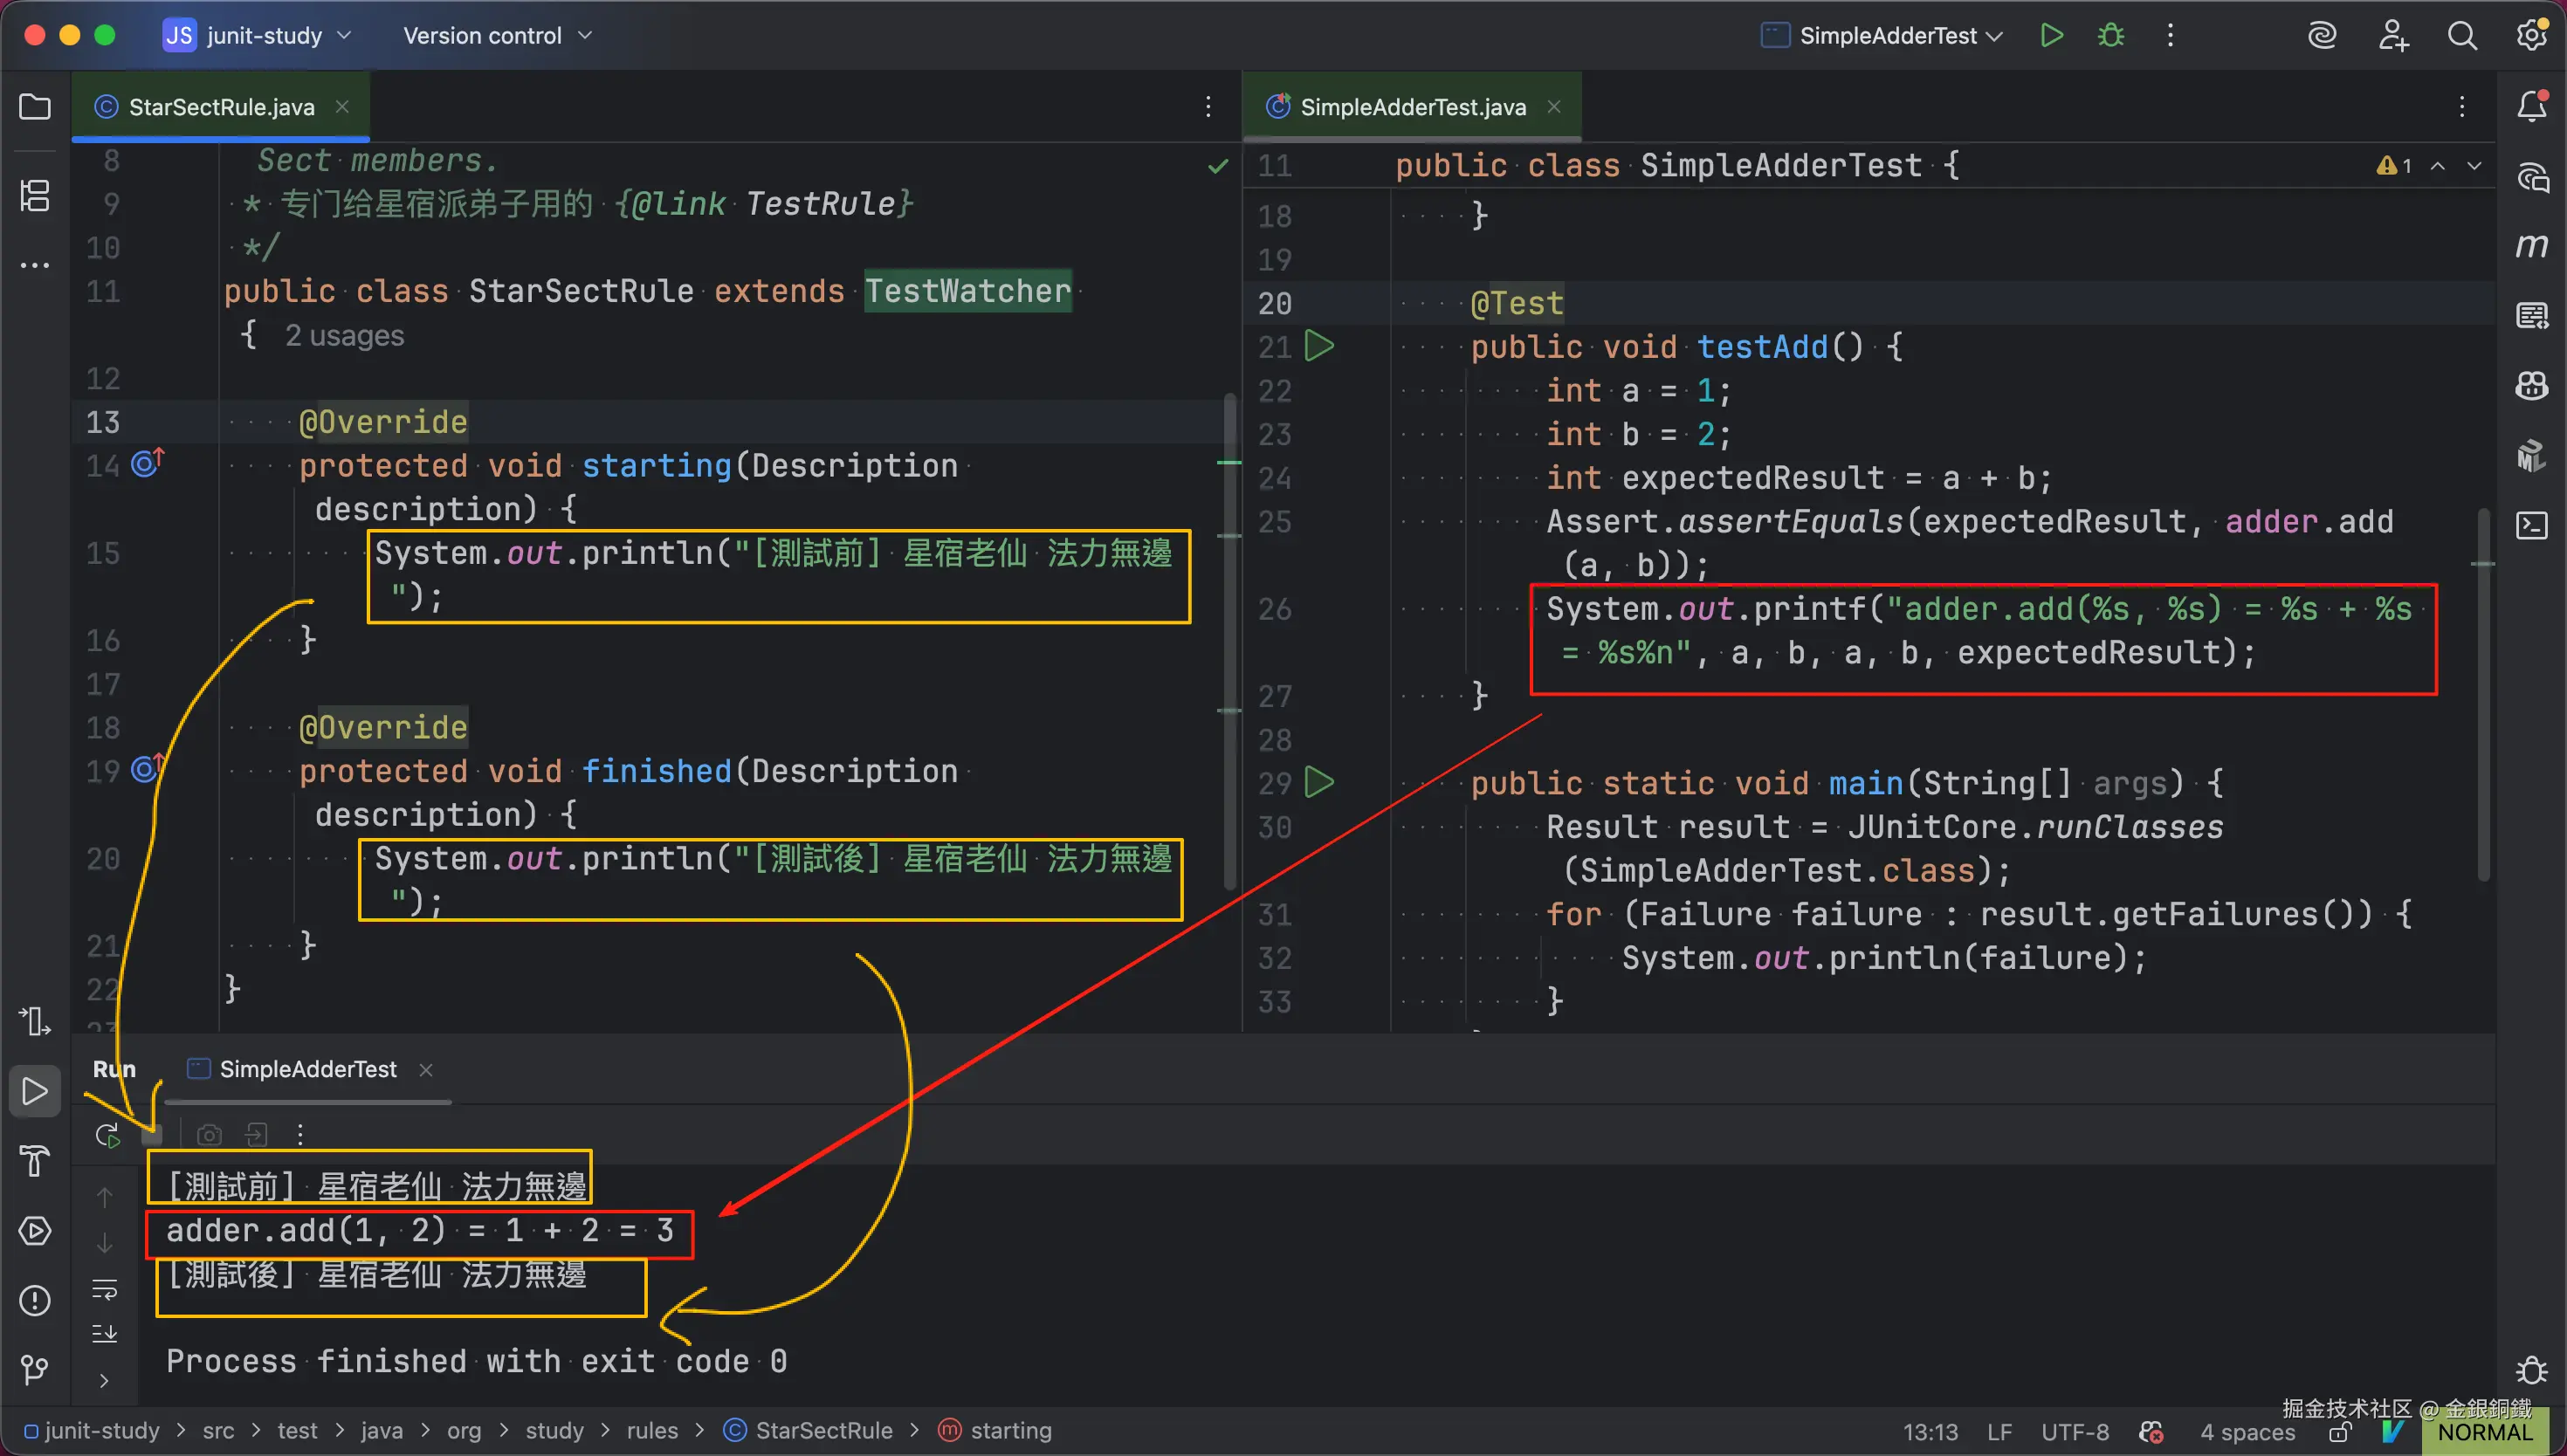The image size is (2567, 1456).
Task: Switch to the StarSectRule.java editor tab
Action: click(x=221, y=107)
